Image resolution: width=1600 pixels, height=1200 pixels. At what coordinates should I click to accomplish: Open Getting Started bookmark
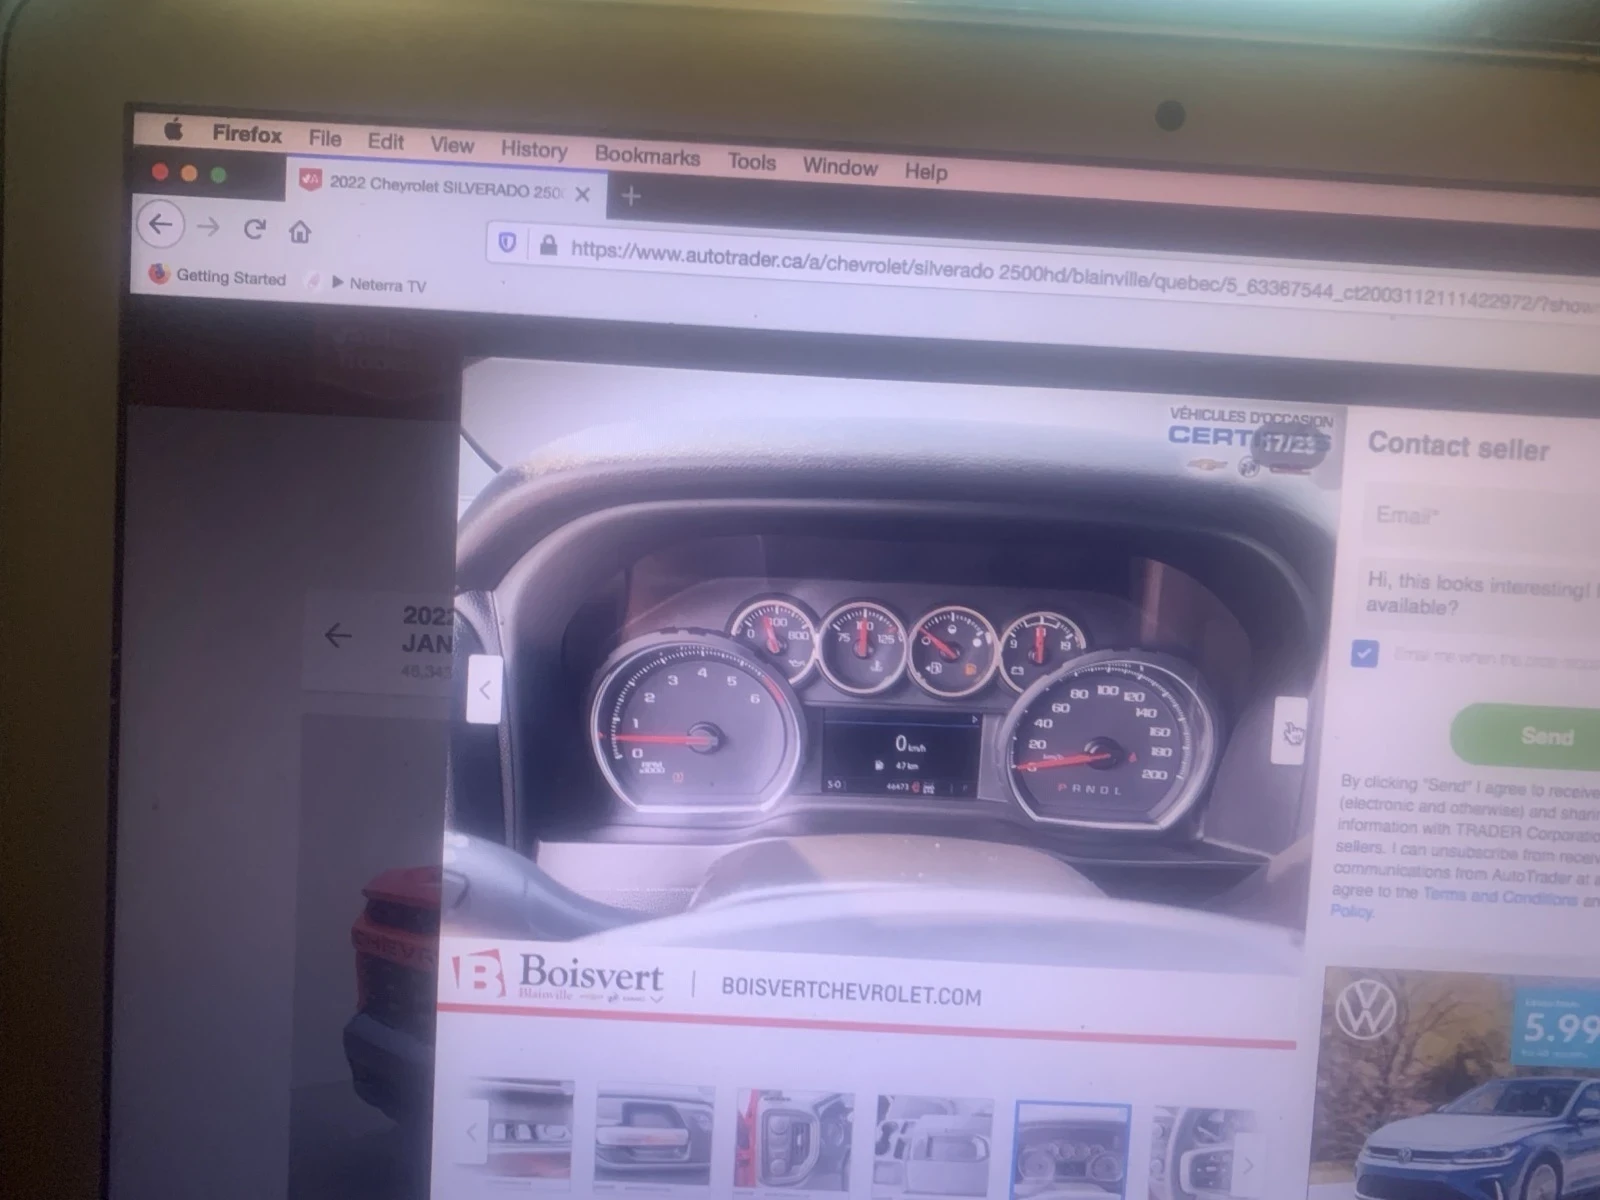point(218,276)
